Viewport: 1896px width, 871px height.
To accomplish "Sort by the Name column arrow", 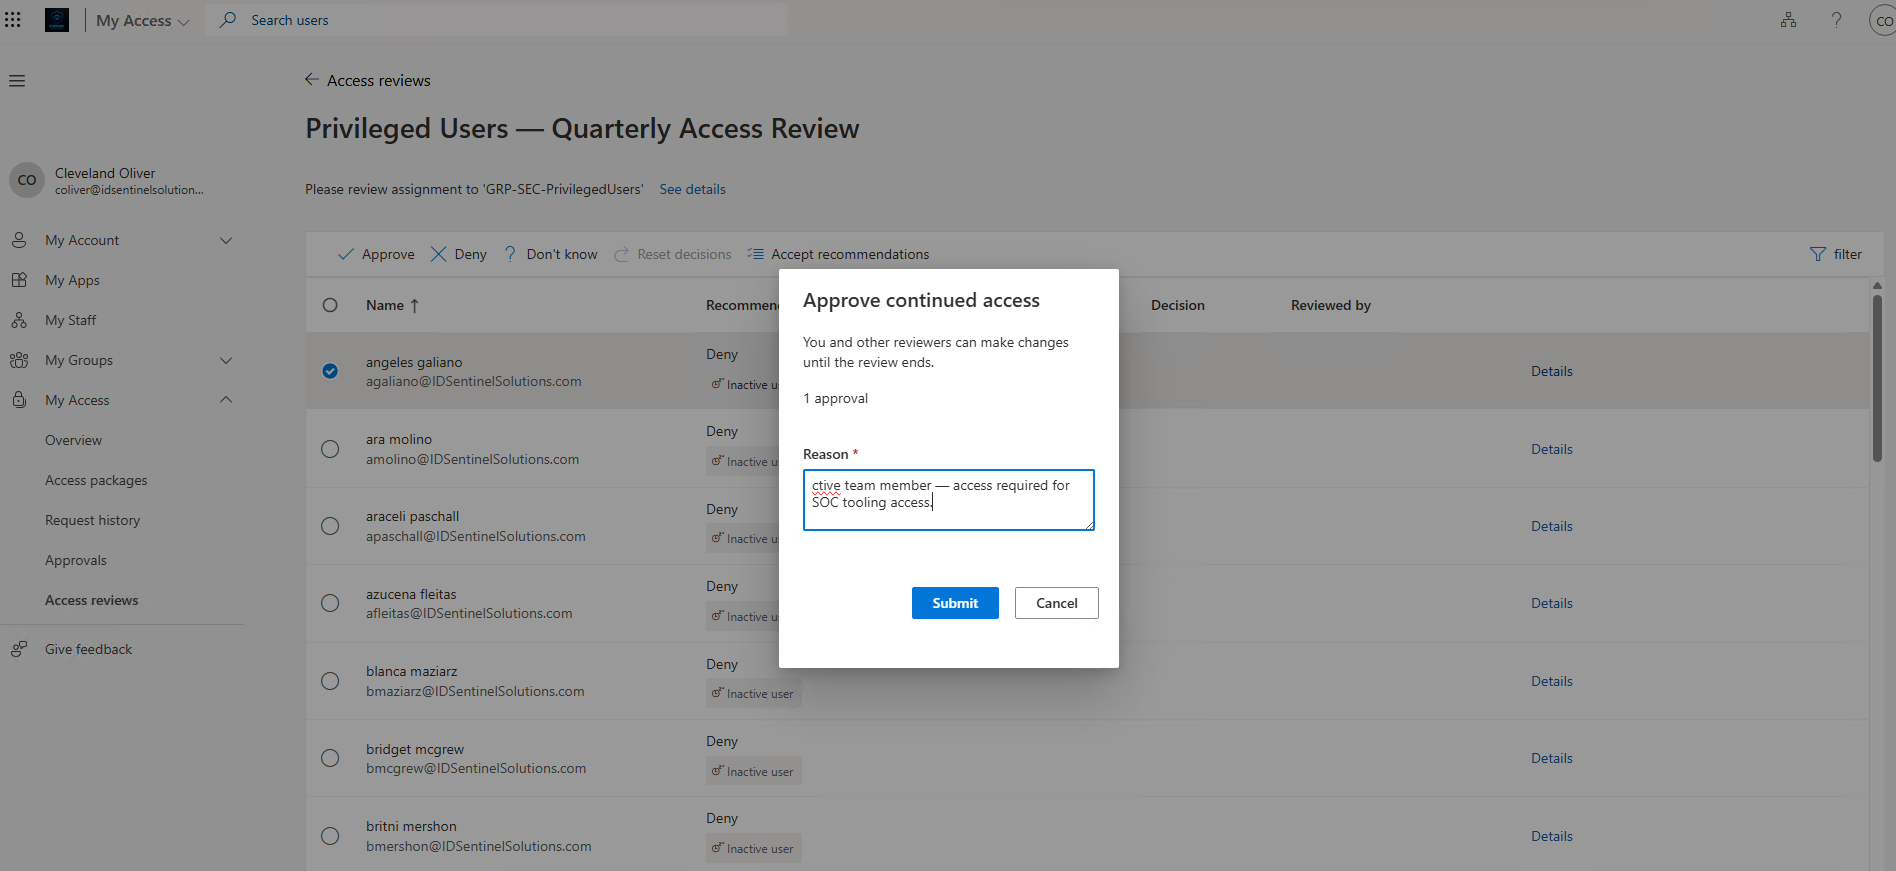I will pyautogui.click(x=415, y=305).
